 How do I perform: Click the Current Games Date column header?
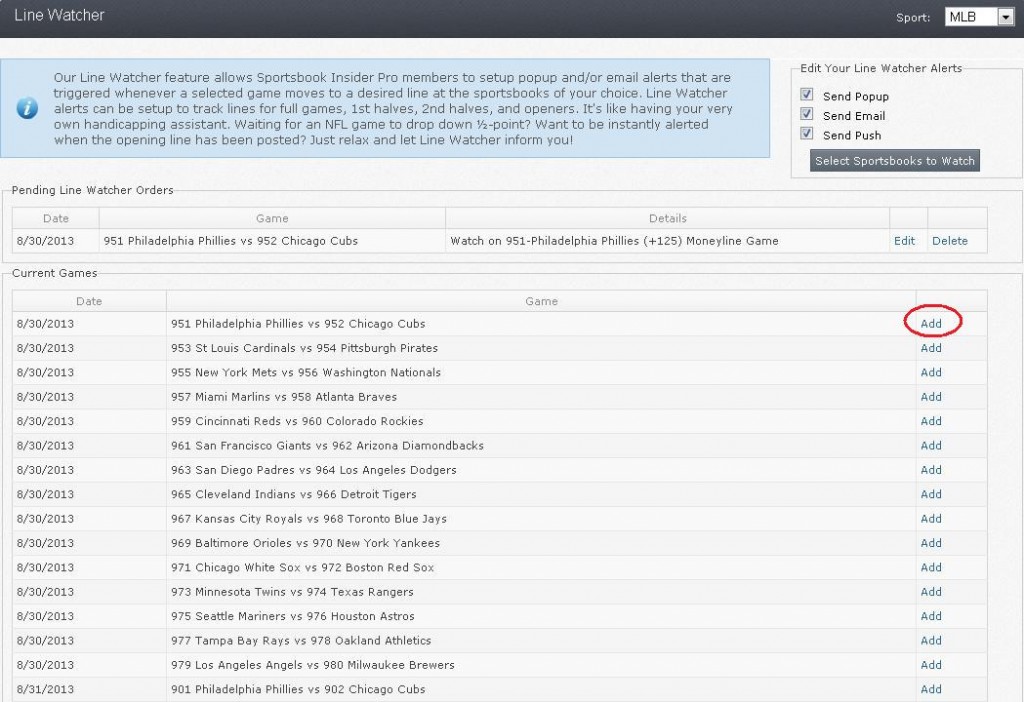[x=89, y=301]
